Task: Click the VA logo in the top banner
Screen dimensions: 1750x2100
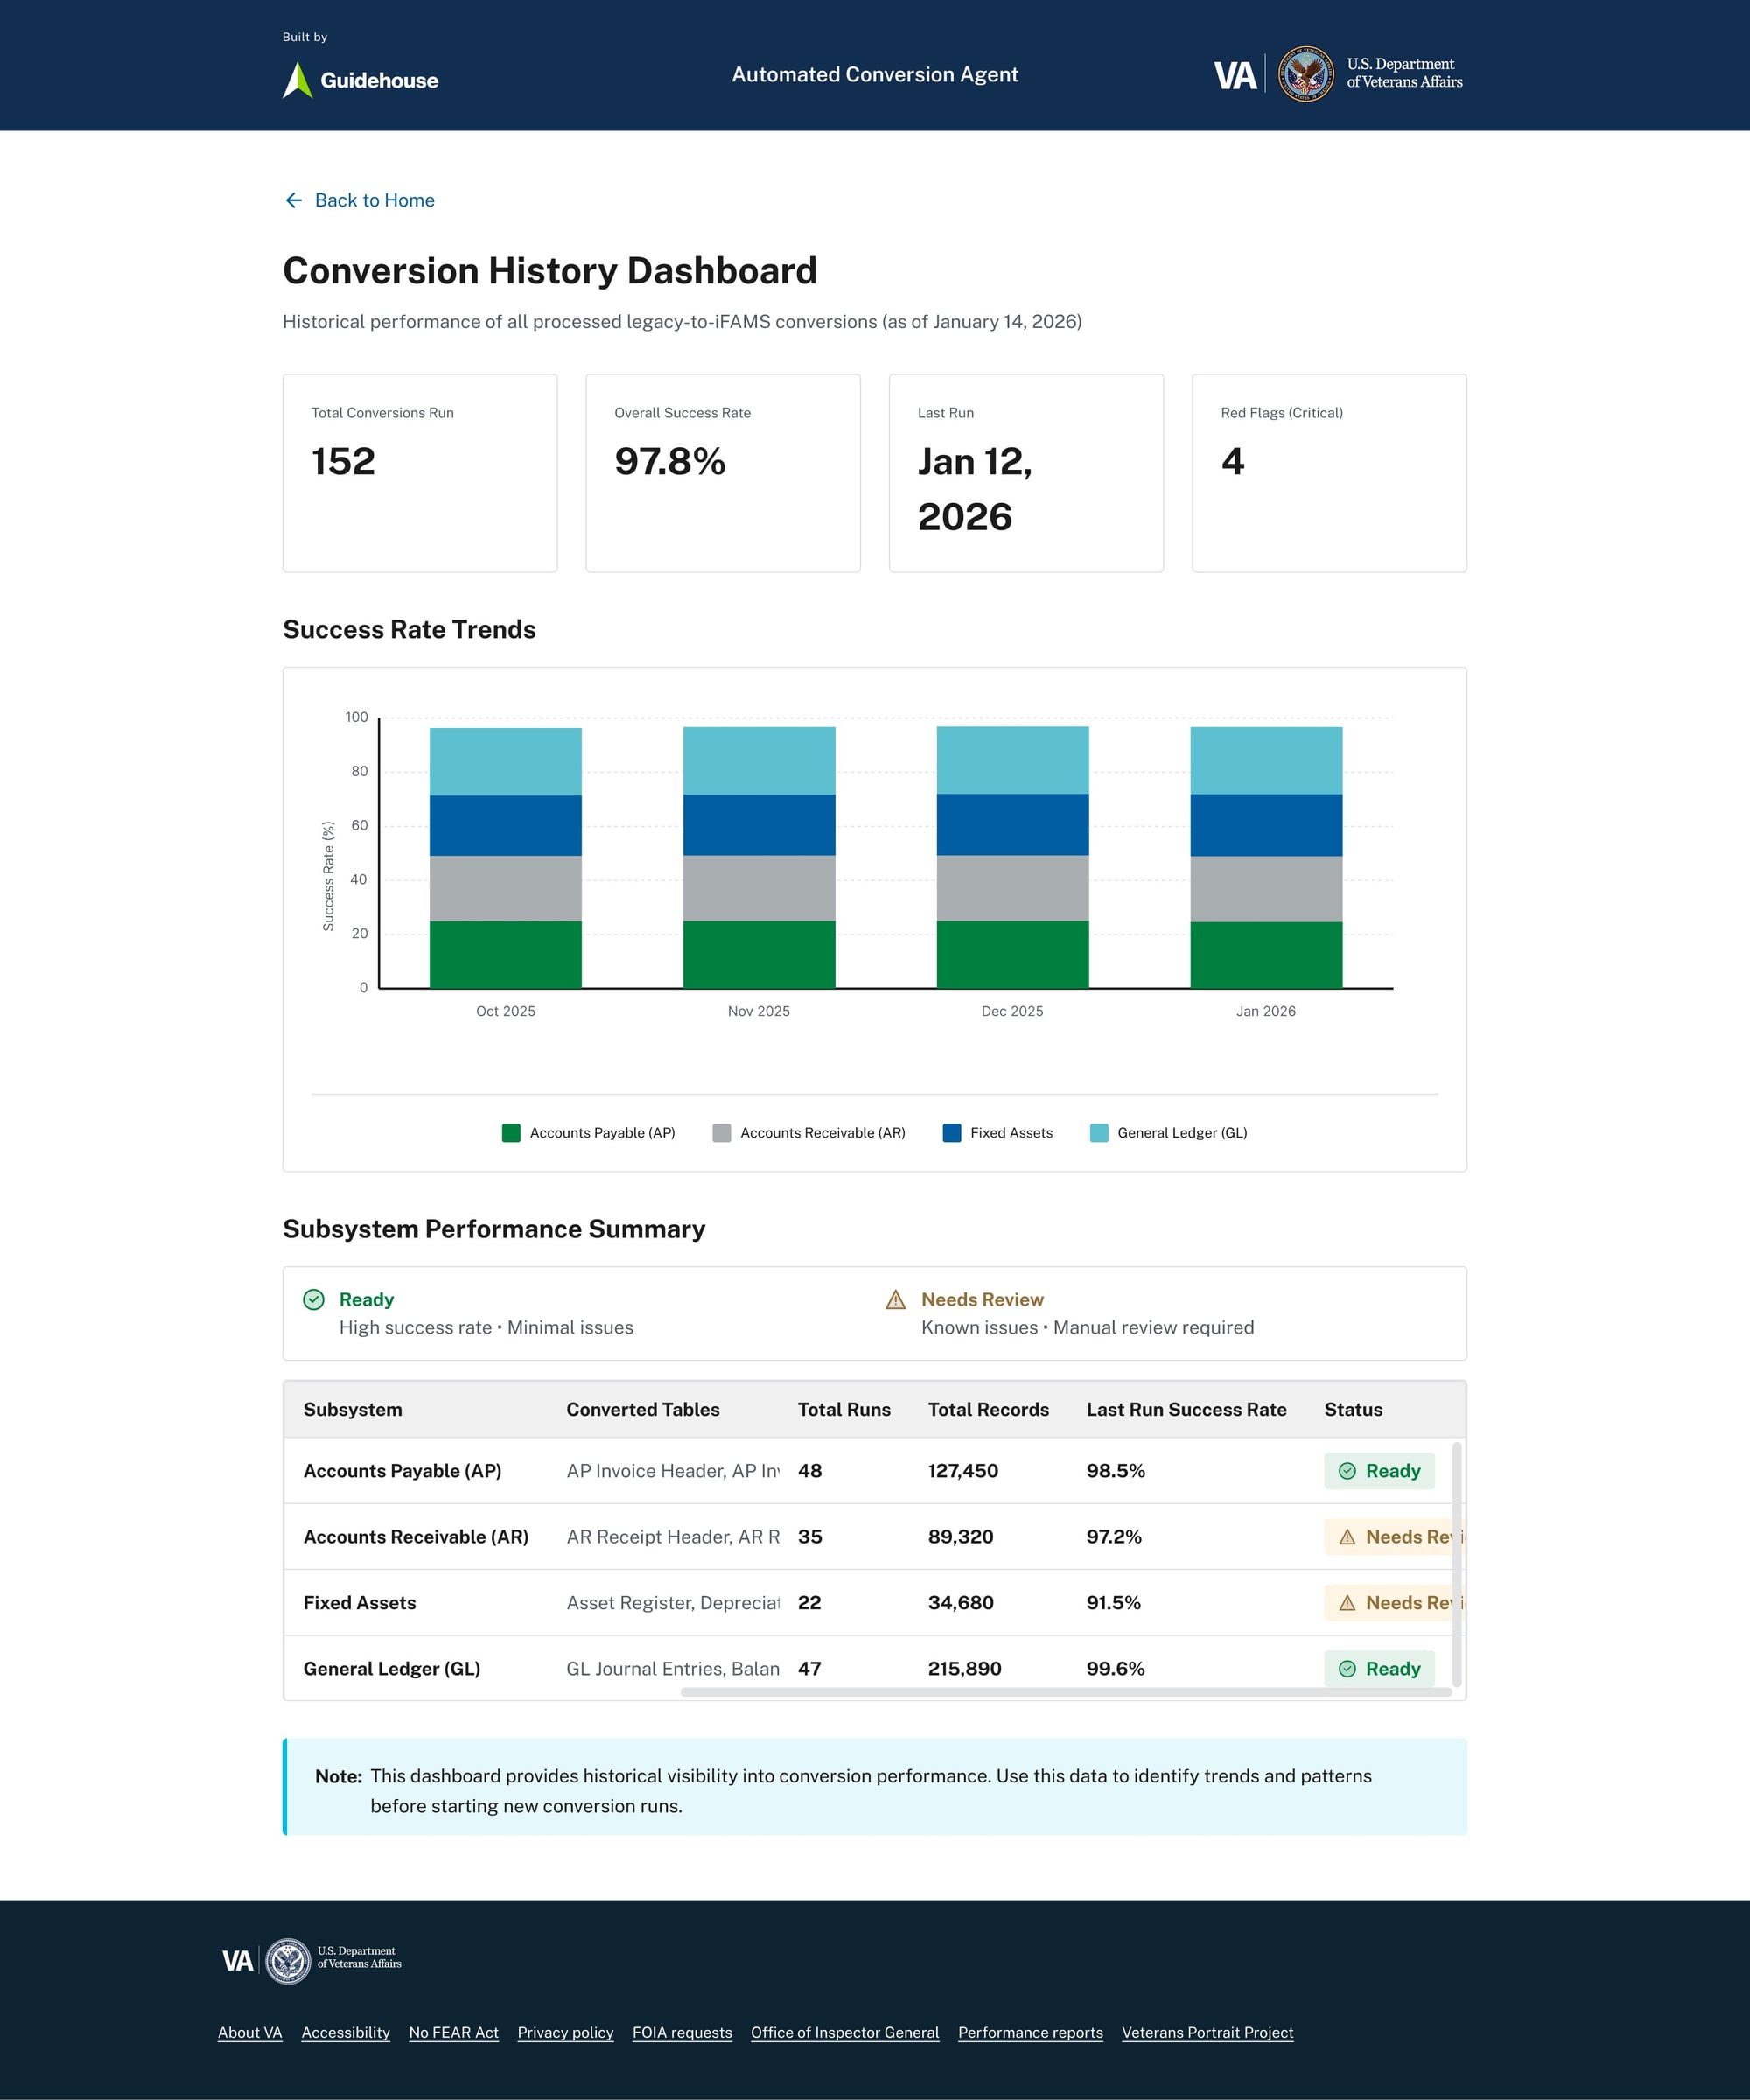Action: [x=1236, y=74]
